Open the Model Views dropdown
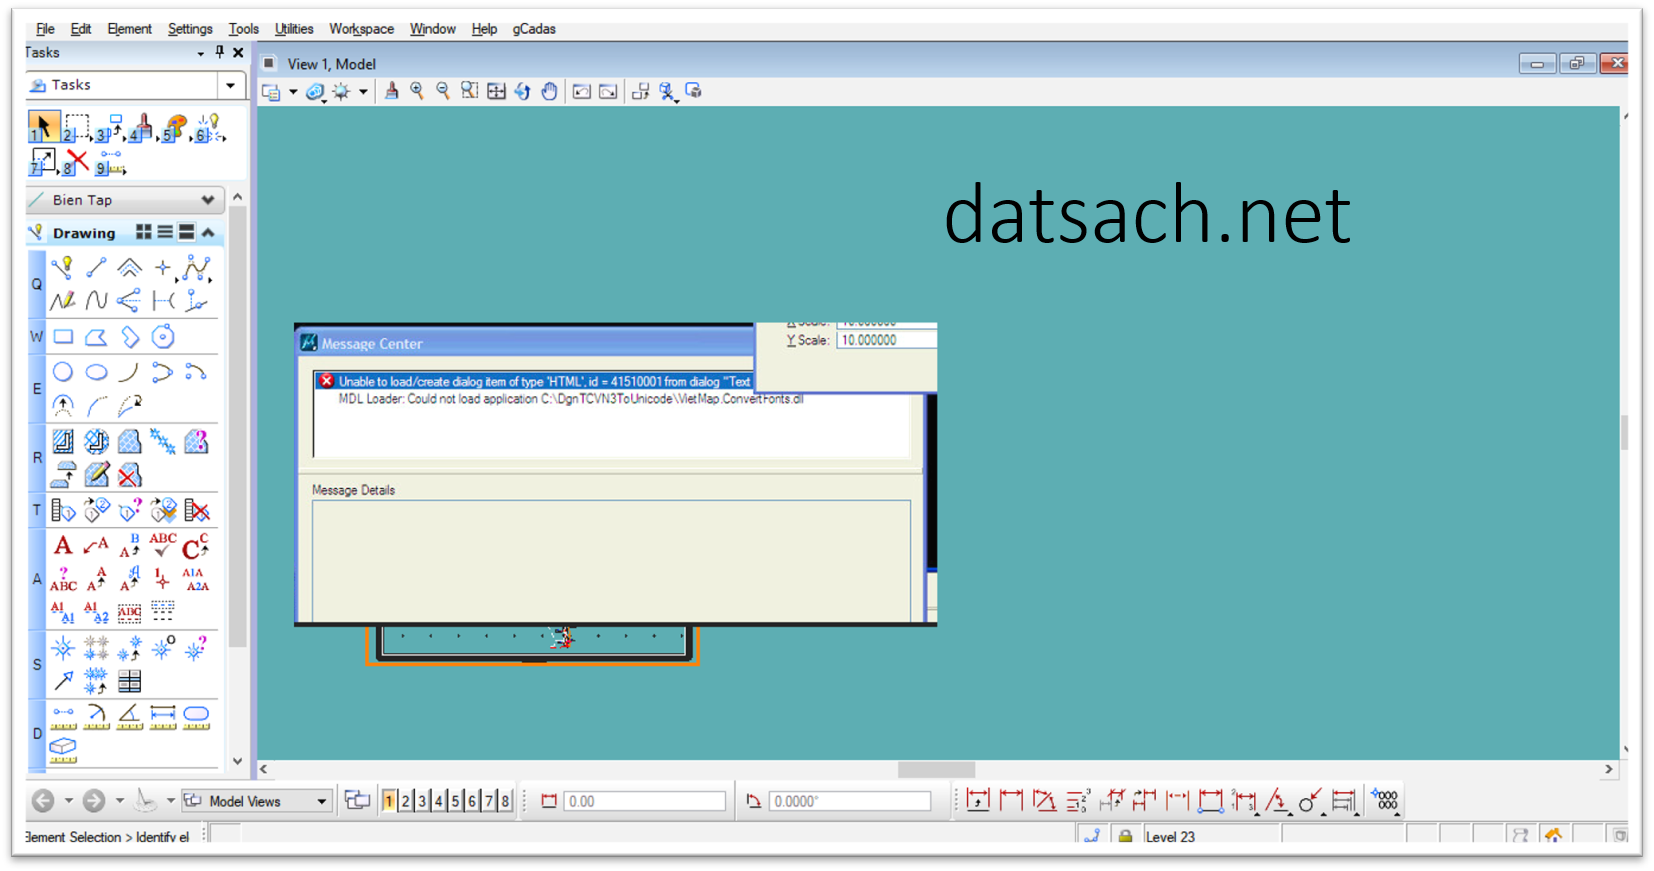Viewport: 1654px width, 871px height. [x=321, y=801]
